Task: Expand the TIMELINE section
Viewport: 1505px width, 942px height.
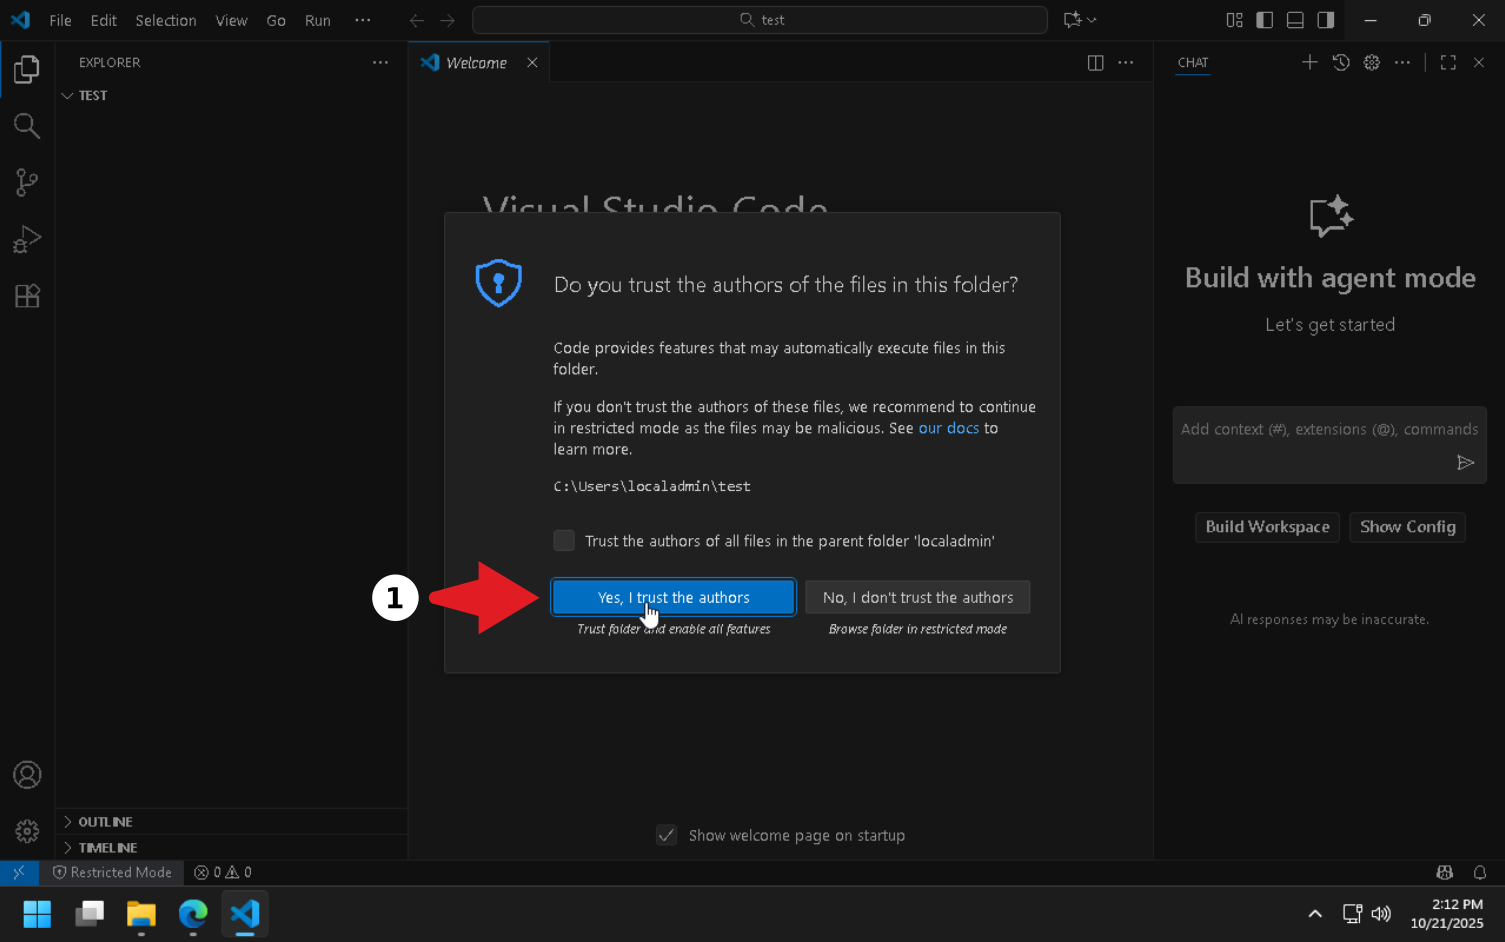Action: click(x=107, y=848)
